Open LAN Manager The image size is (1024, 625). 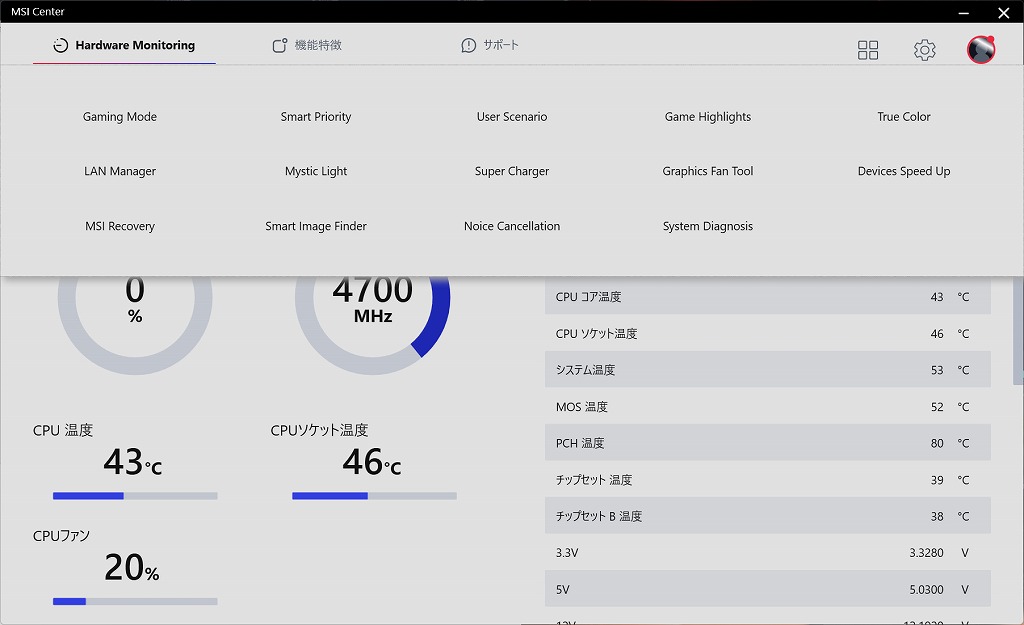pos(120,171)
